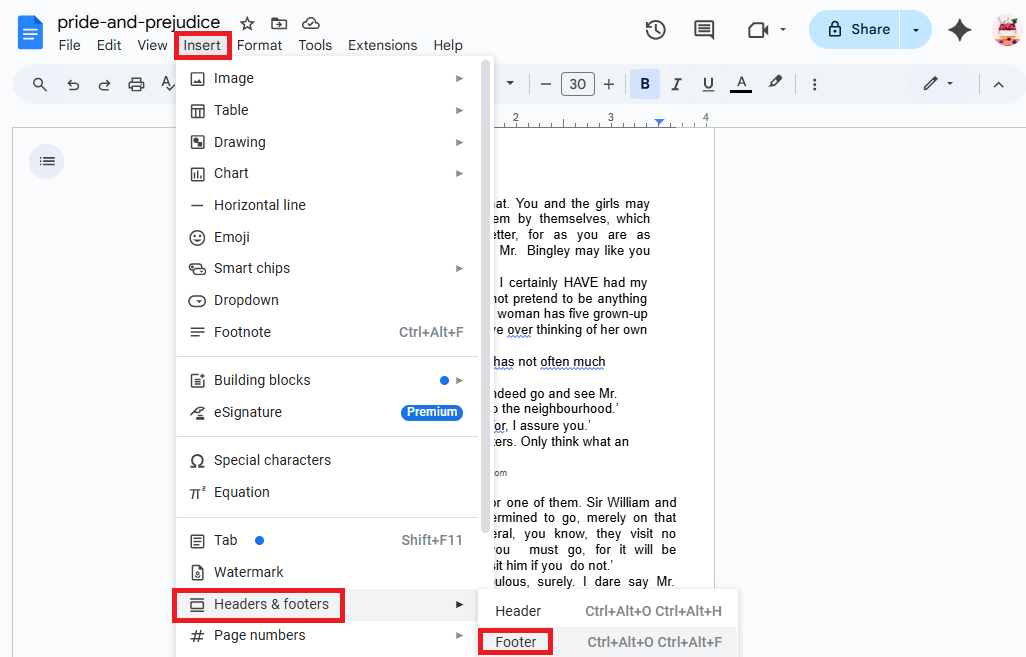Apply italic formatting

676,84
